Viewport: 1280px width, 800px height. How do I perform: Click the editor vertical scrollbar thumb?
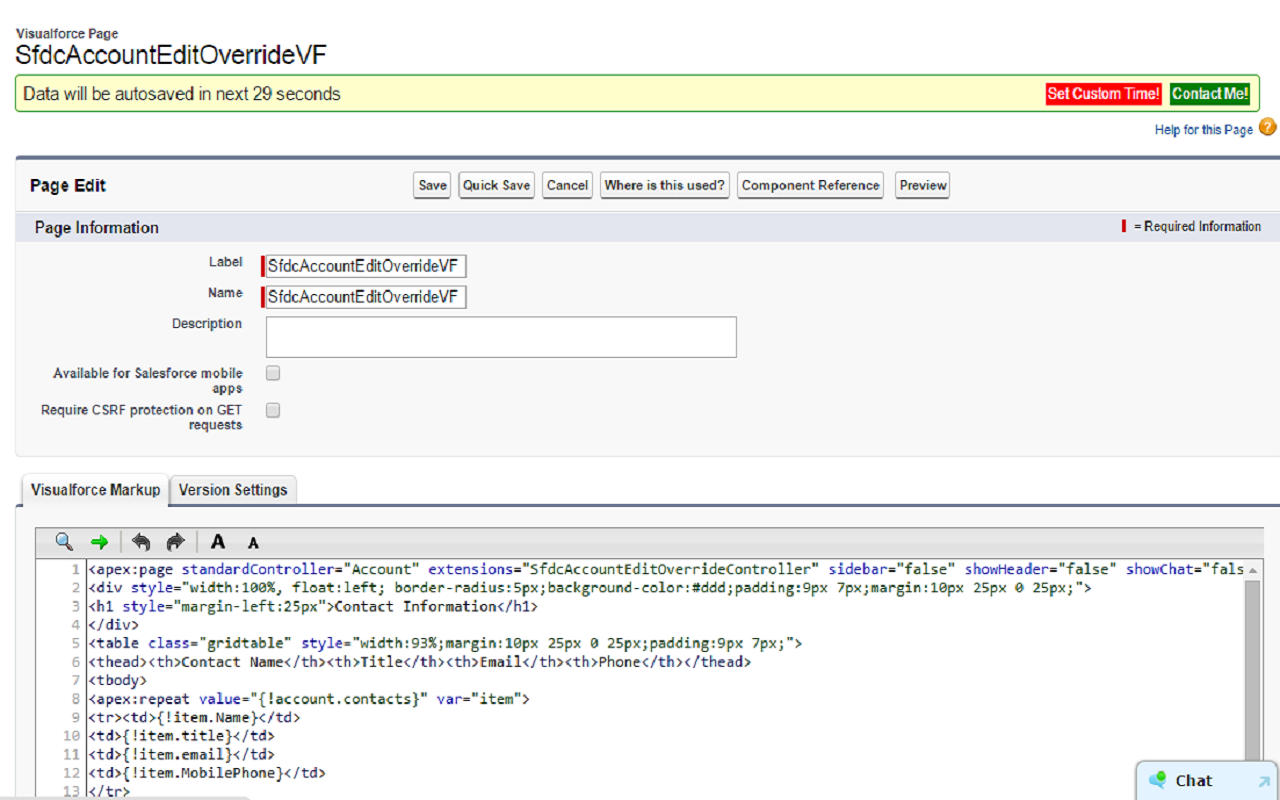(x=1252, y=672)
